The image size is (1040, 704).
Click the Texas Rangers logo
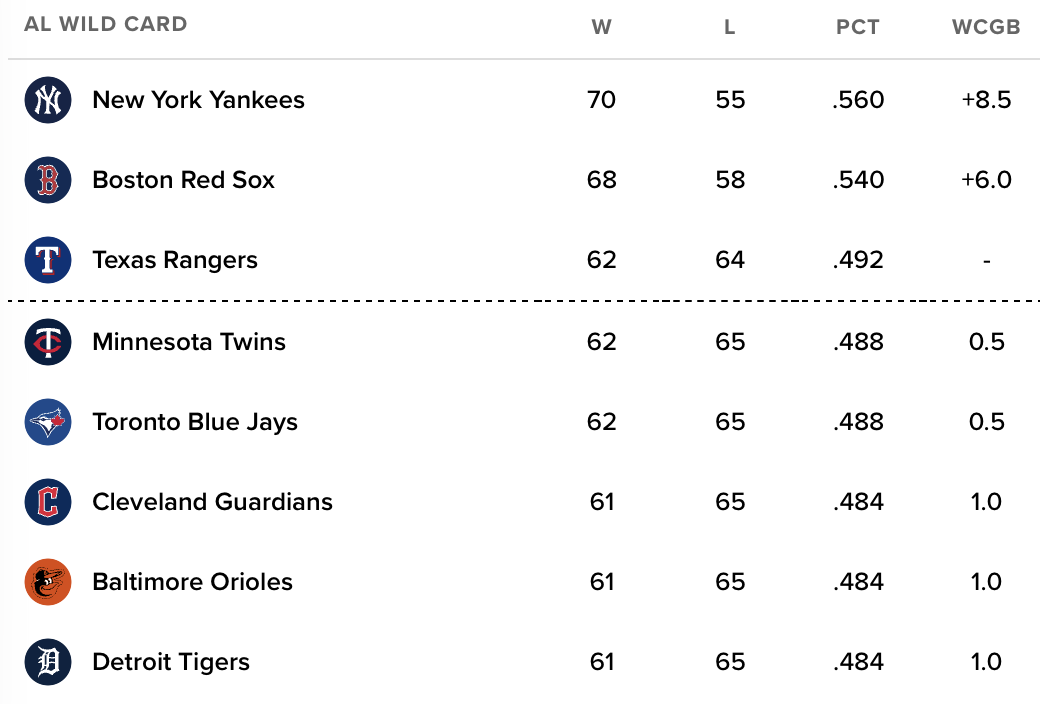(x=48, y=260)
